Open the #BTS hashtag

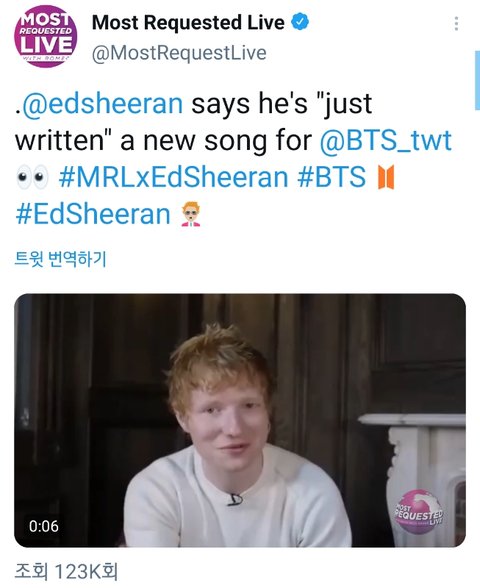(332, 177)
